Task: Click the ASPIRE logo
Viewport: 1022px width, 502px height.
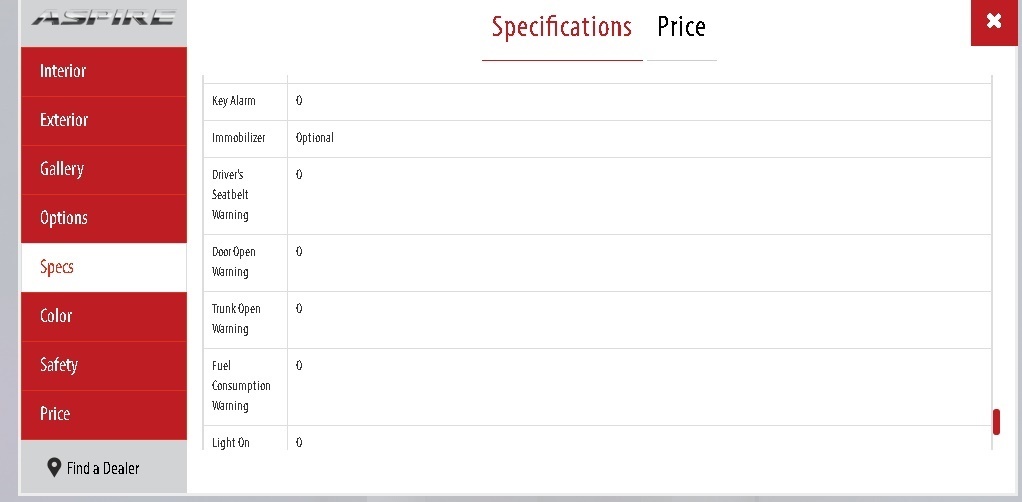Action: click(104, 18)
